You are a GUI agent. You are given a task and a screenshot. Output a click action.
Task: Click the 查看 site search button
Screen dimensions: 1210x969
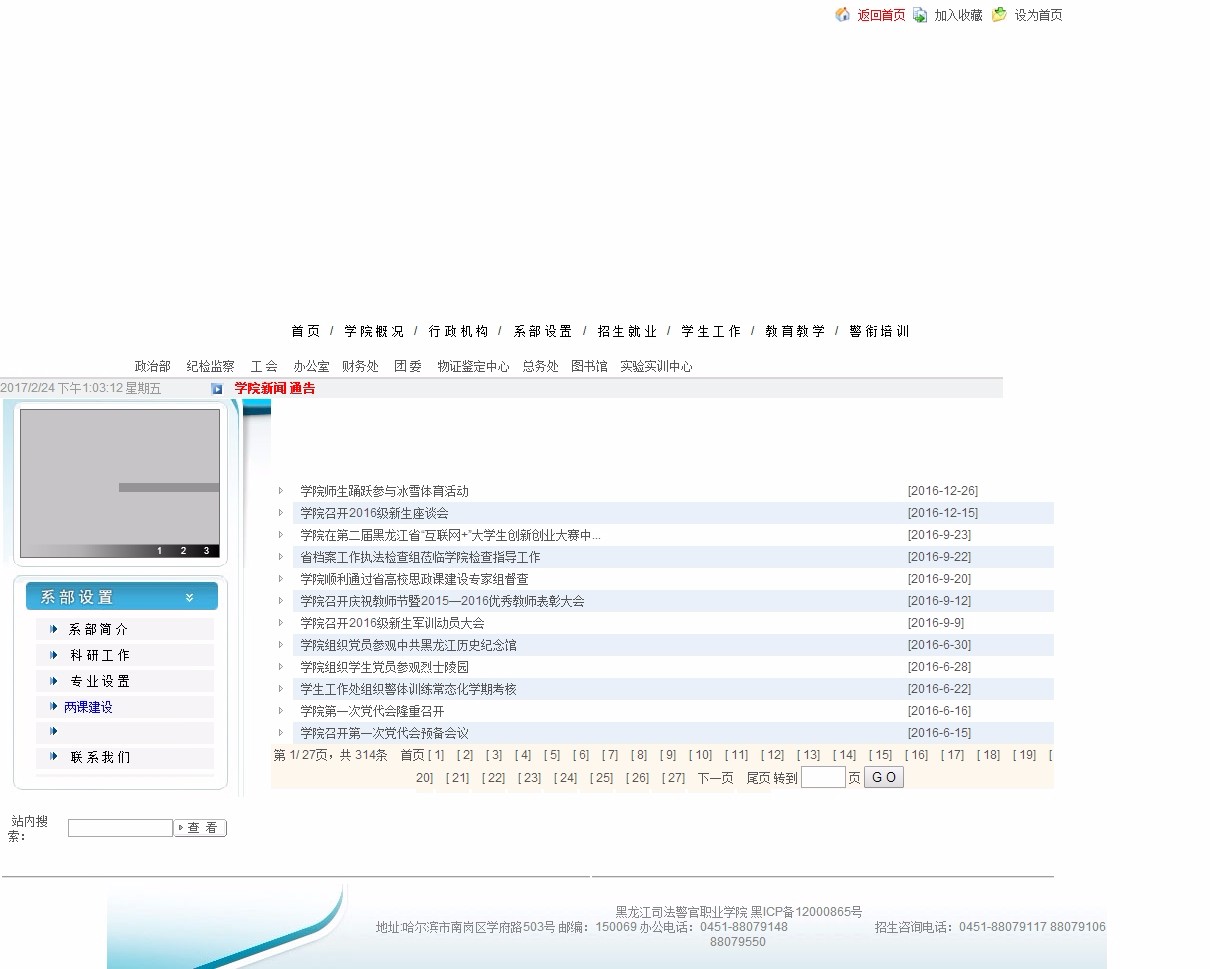(201, 828)
